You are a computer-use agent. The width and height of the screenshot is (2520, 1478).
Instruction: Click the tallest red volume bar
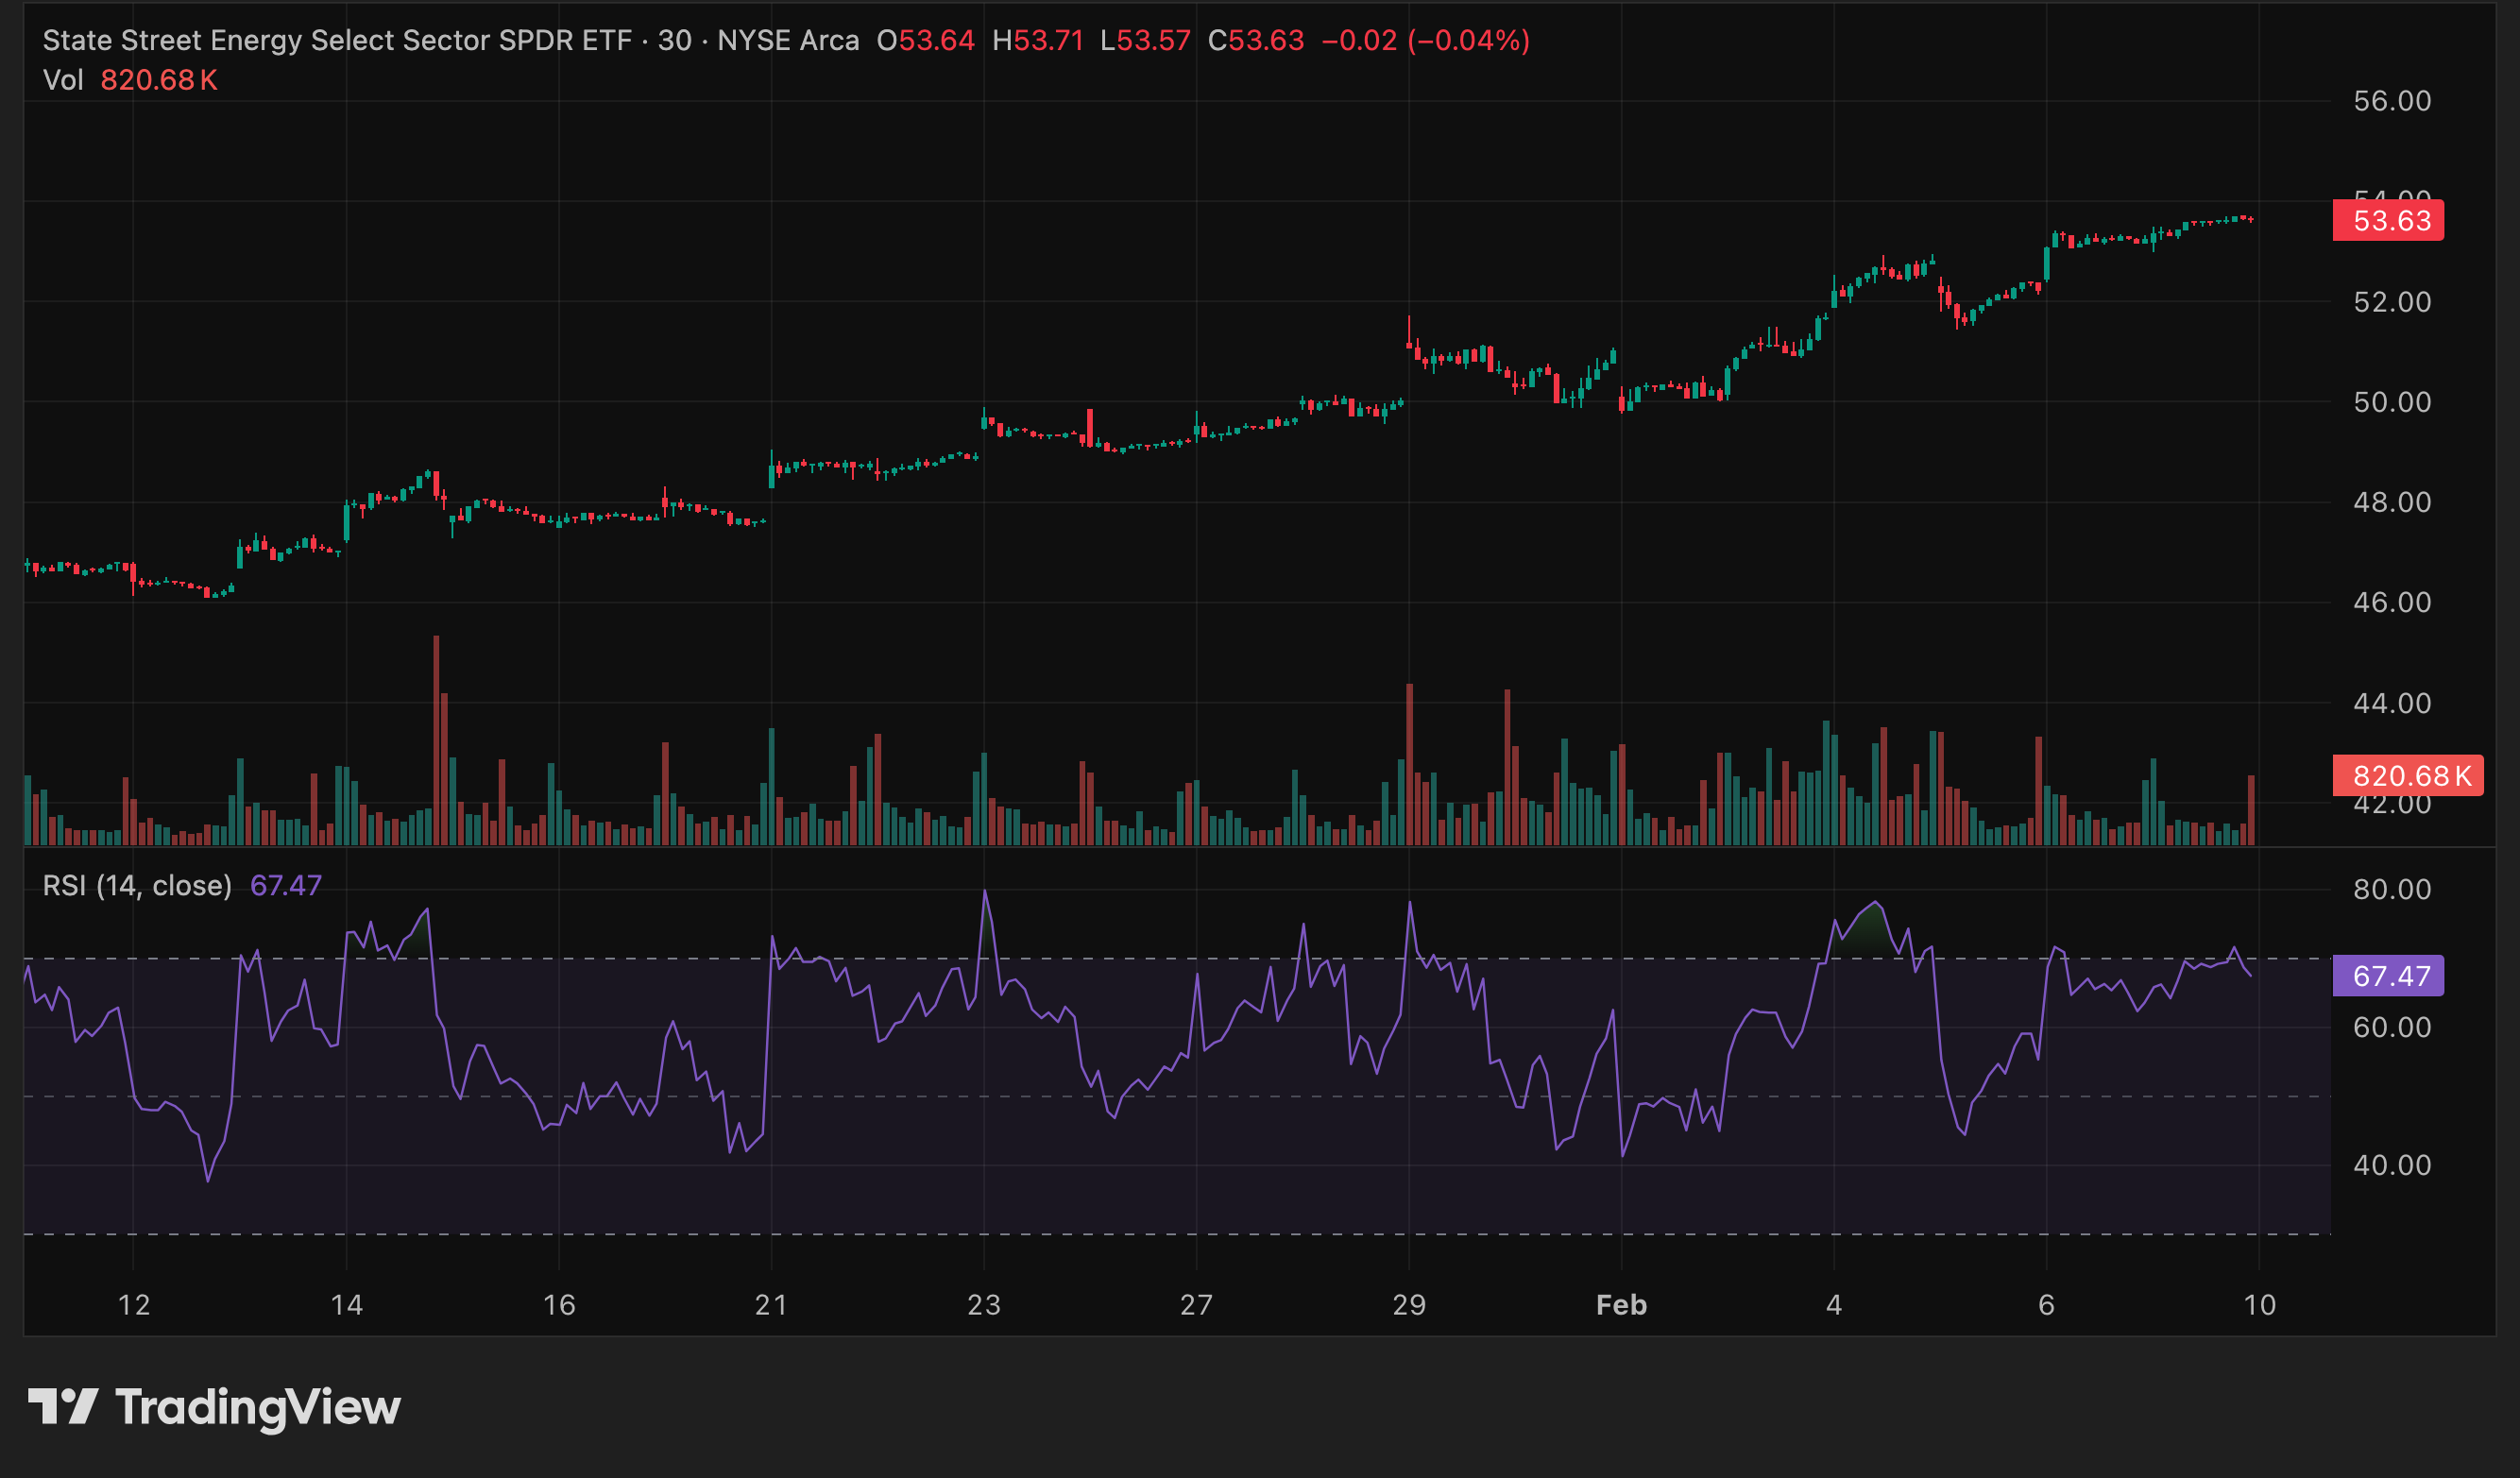click(436, 740)
